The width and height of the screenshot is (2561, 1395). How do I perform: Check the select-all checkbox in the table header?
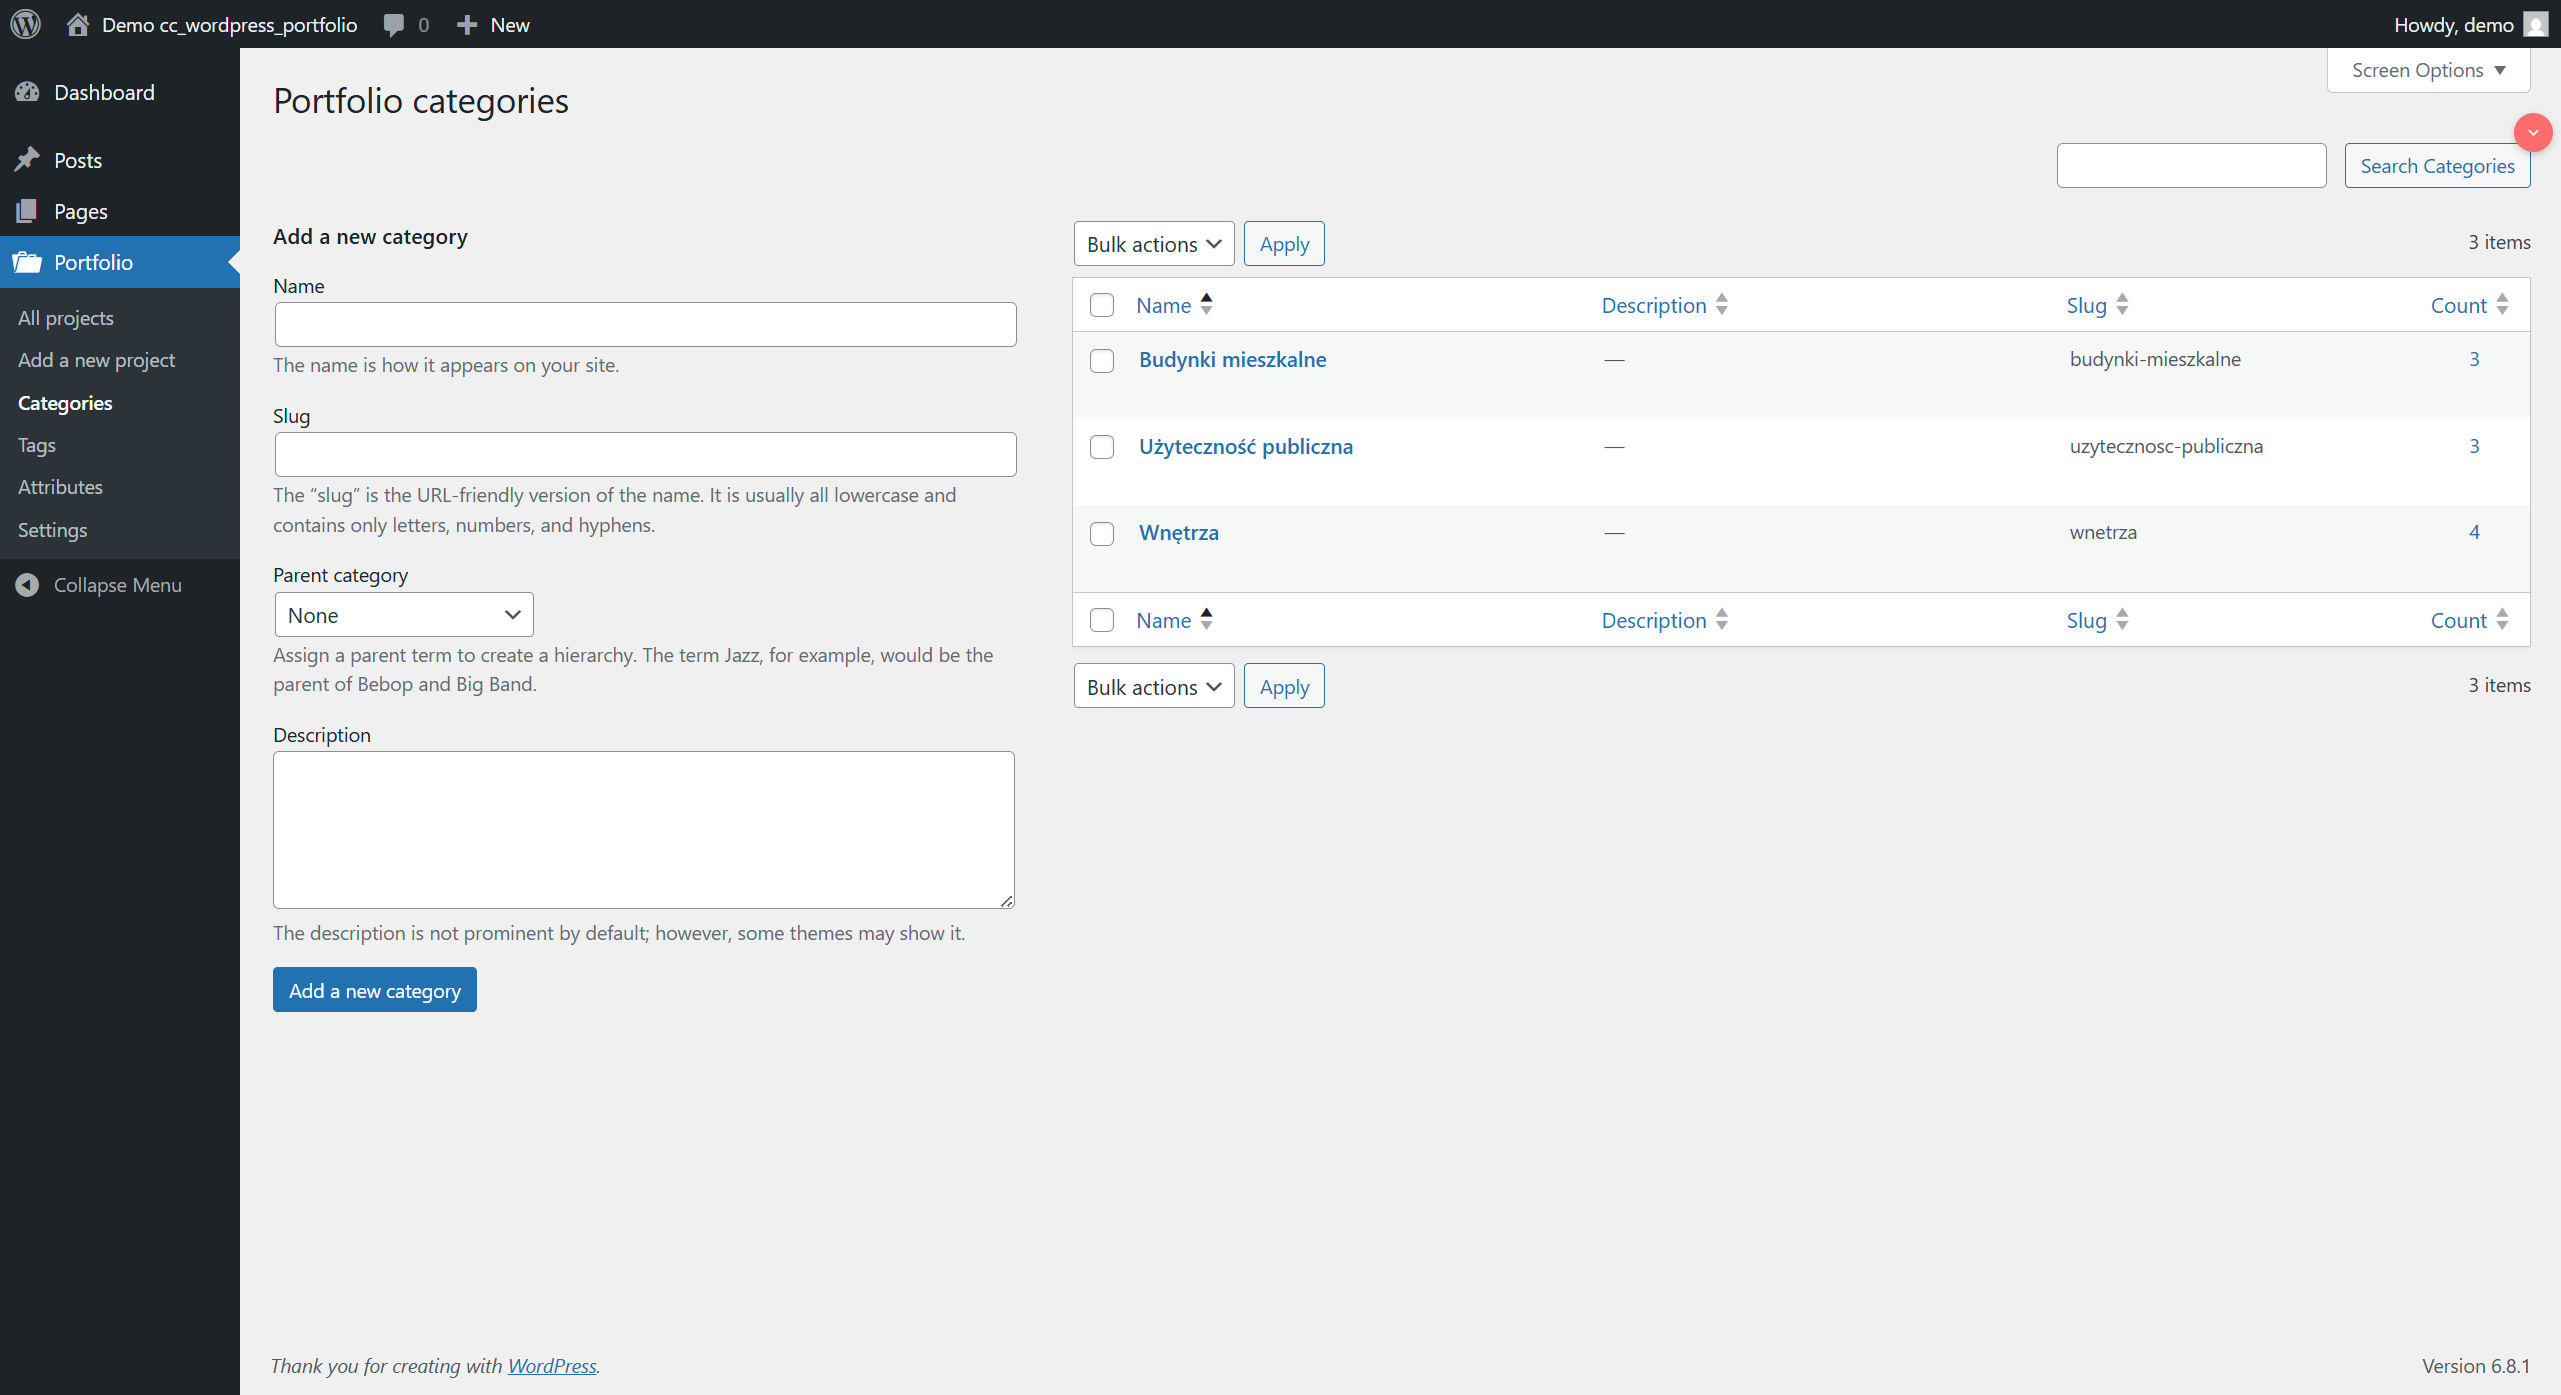(x=1101, y=305)
